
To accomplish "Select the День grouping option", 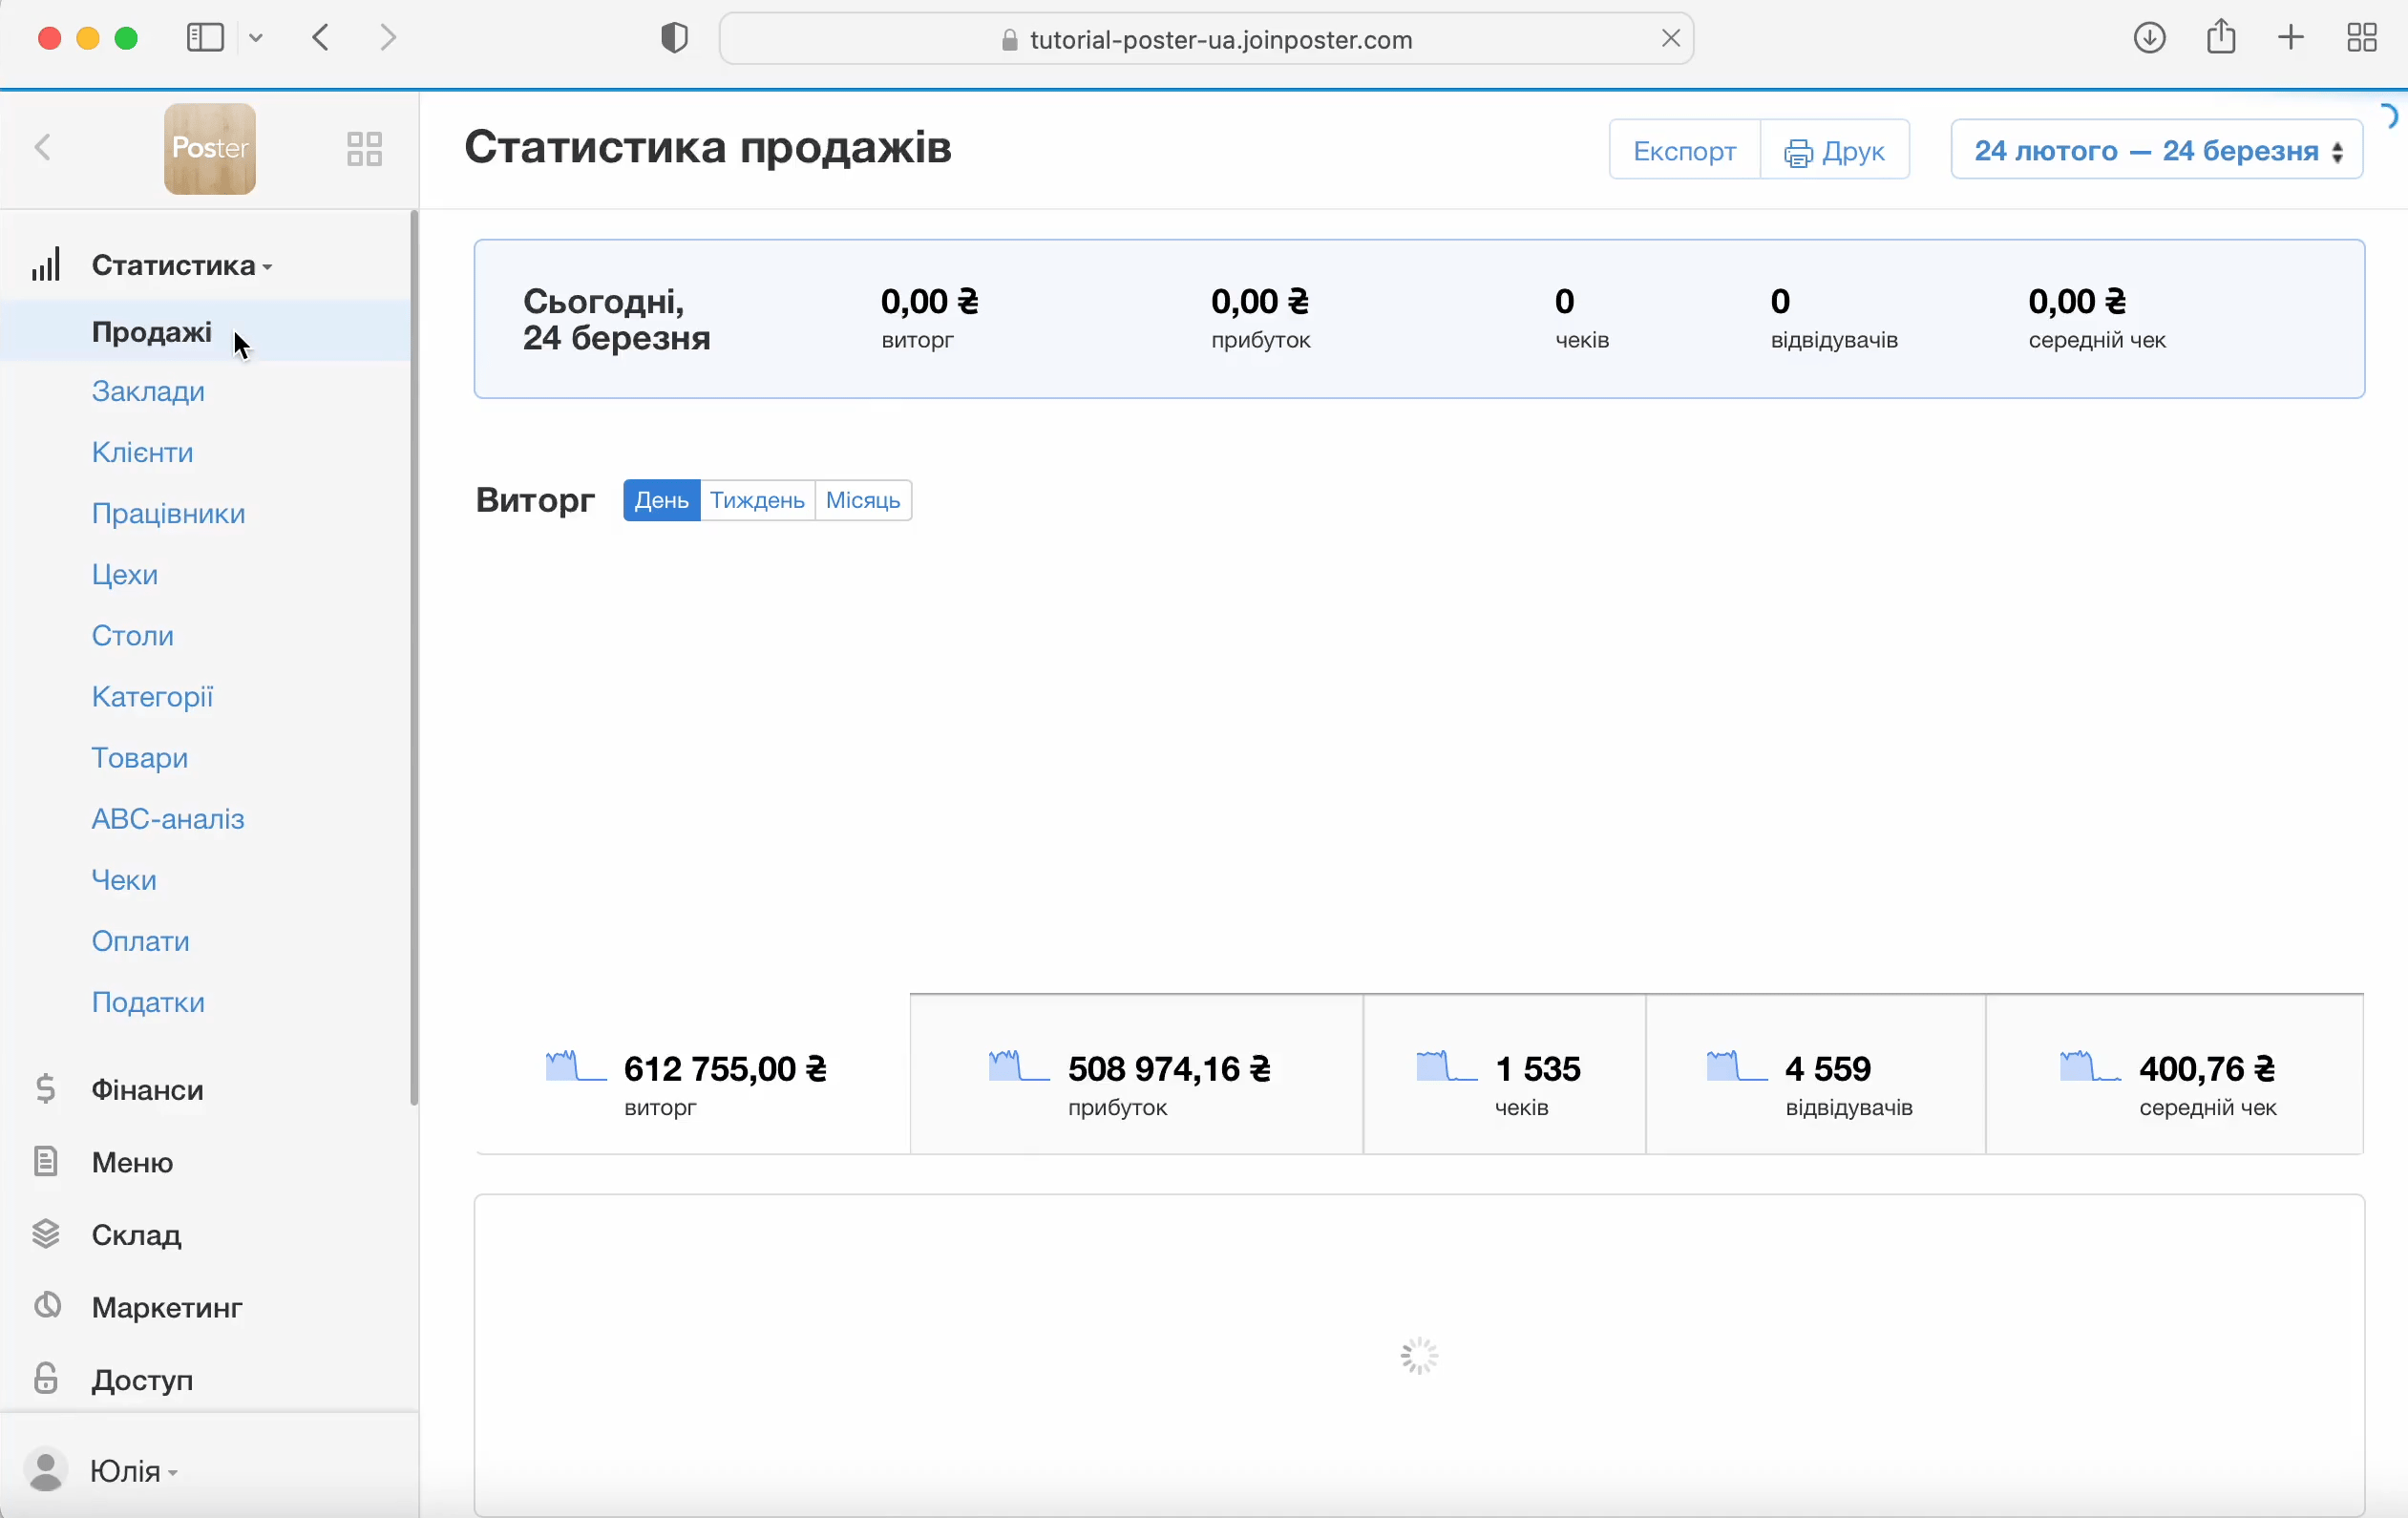I will pyautogui.click(x=661, y=500).
